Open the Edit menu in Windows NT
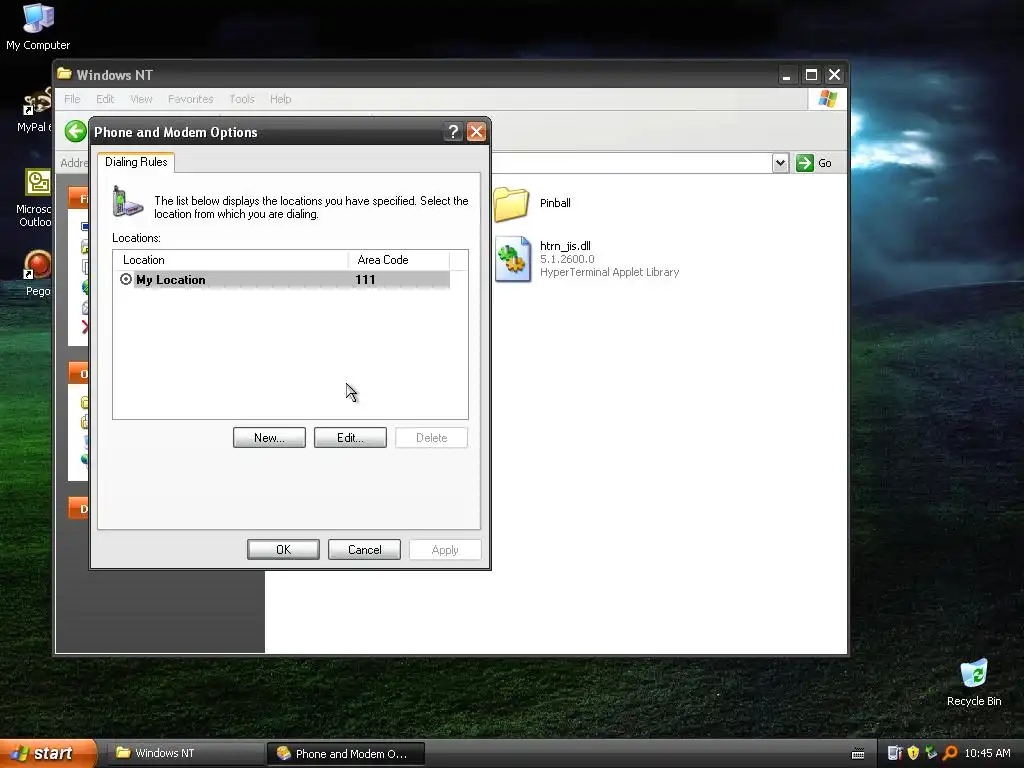 pyautogui.click(x=105, y=99)
